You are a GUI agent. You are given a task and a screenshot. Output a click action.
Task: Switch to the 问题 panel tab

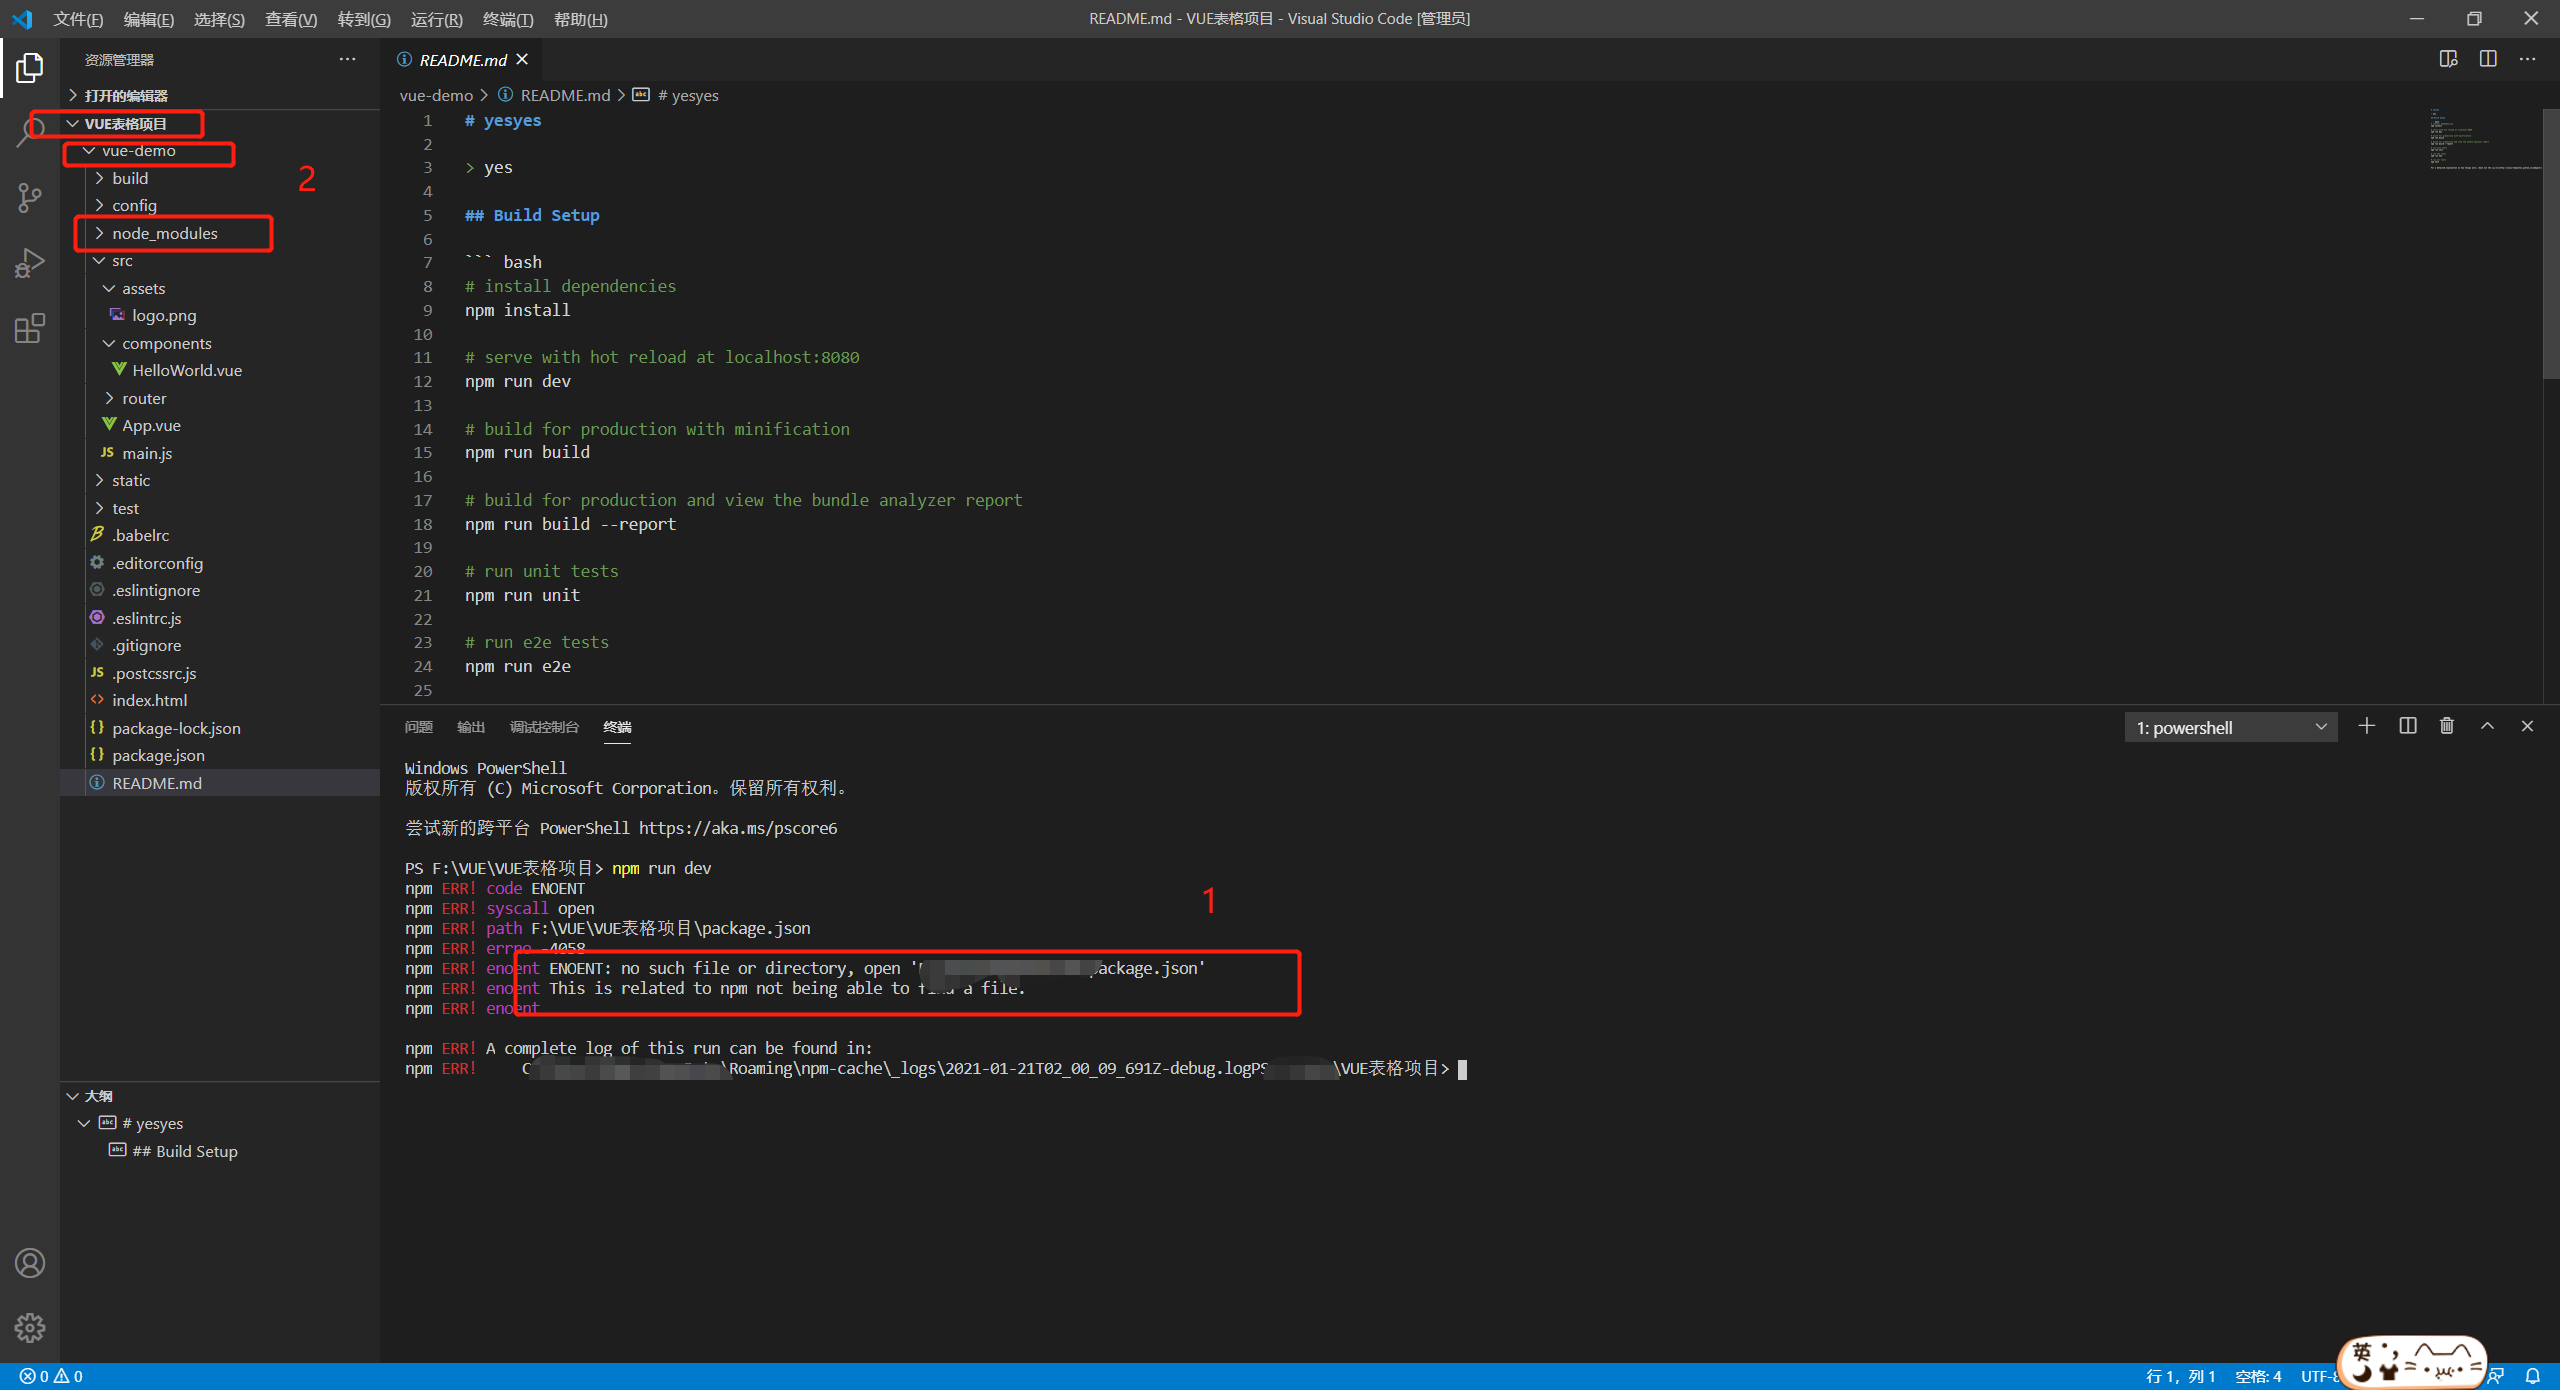pyautogui.click(x=418, y=727)
